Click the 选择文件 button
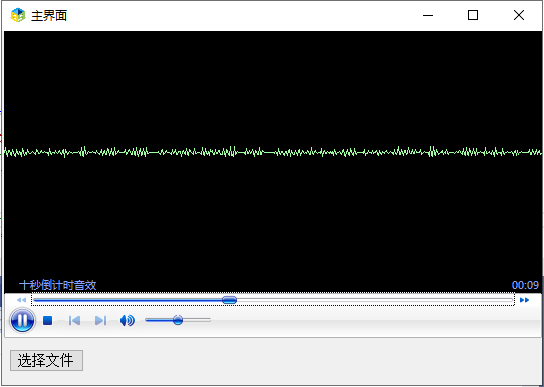The height and width of the screenshot is (387, 544). pos(46,360)
